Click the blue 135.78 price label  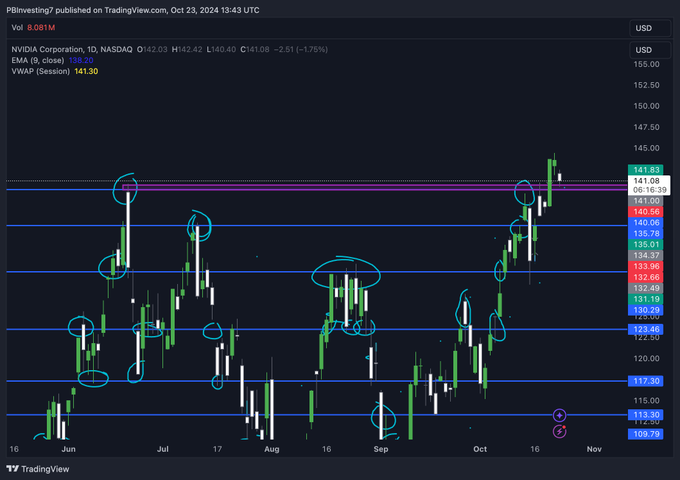click(x=645, y=233)
